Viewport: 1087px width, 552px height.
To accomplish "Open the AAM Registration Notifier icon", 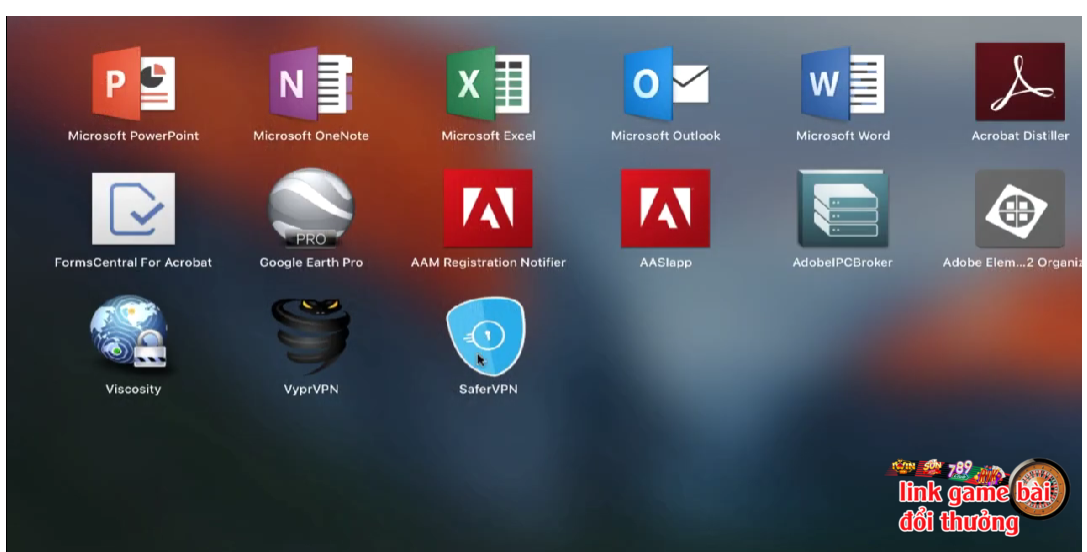I will tap(488, 208).
